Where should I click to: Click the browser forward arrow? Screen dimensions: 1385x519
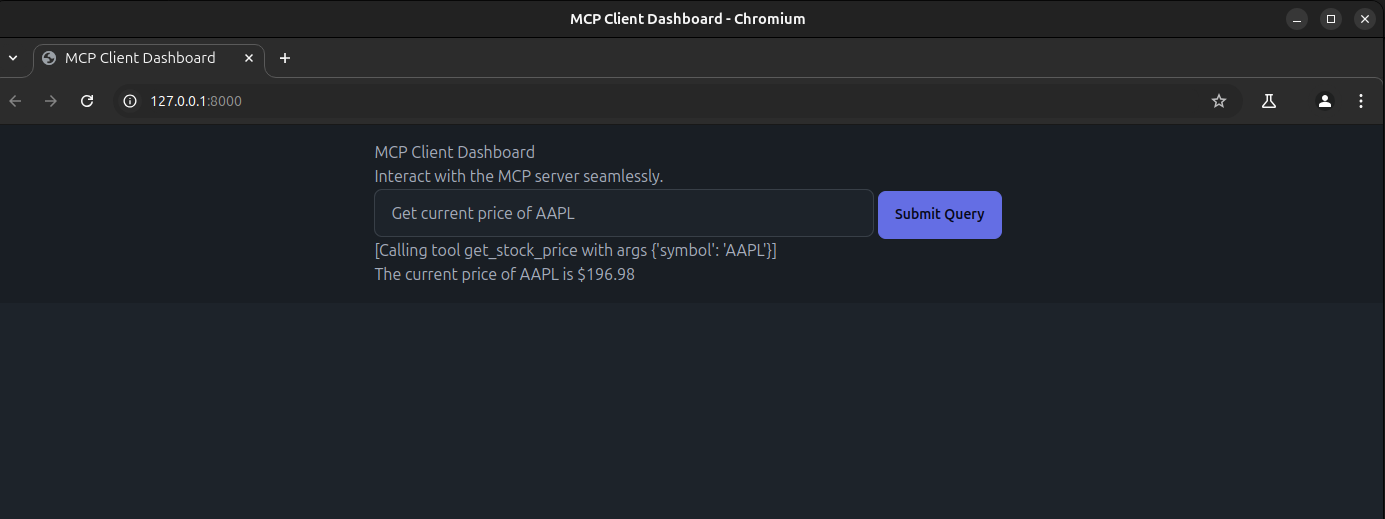click(51, 101)
